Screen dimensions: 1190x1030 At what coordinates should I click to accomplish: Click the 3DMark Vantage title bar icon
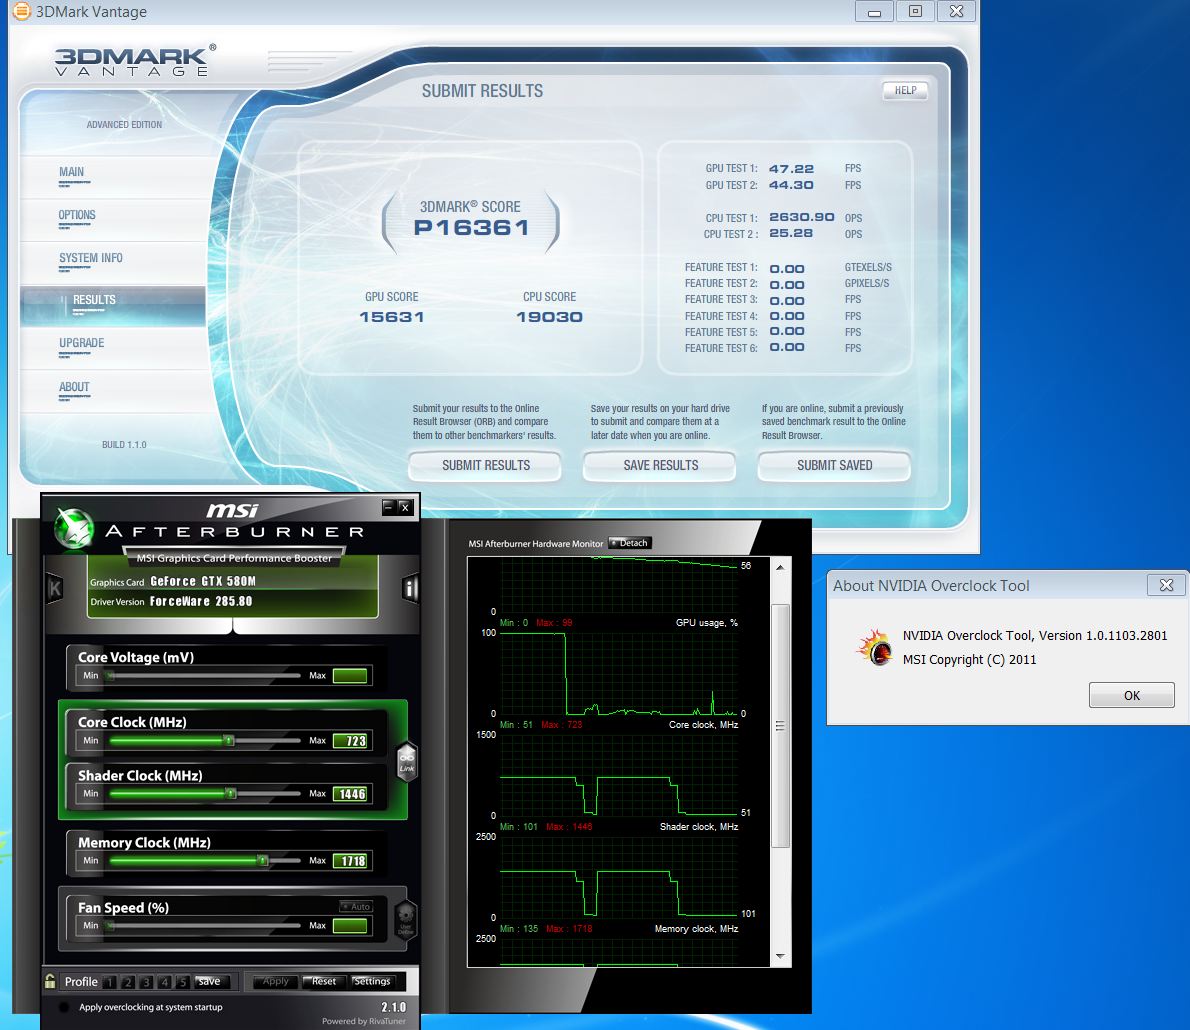point(21,11)
